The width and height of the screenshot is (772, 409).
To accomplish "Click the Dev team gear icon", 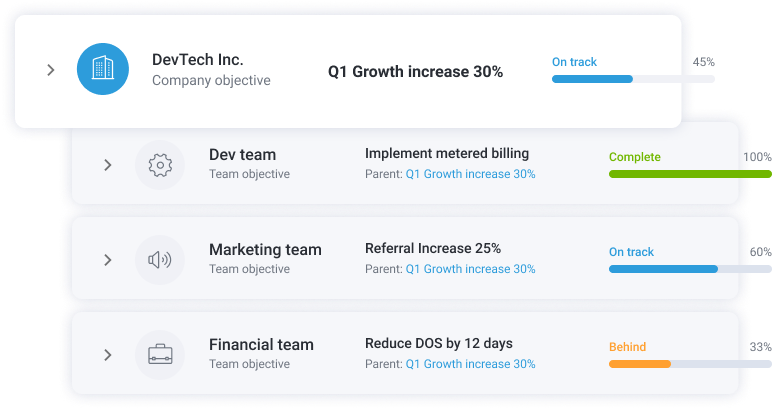I will [160, 165].
